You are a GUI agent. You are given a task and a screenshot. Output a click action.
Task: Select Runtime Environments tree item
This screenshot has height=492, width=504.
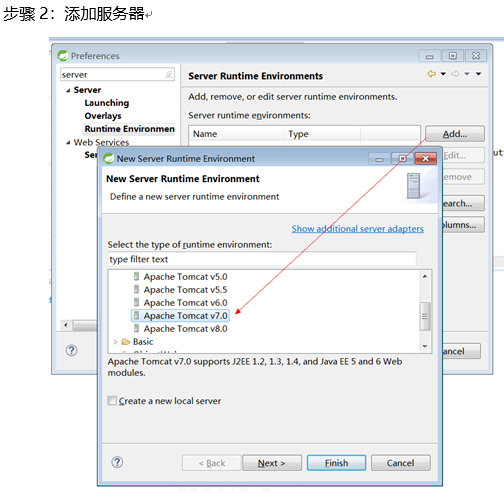tap(129, 129)
